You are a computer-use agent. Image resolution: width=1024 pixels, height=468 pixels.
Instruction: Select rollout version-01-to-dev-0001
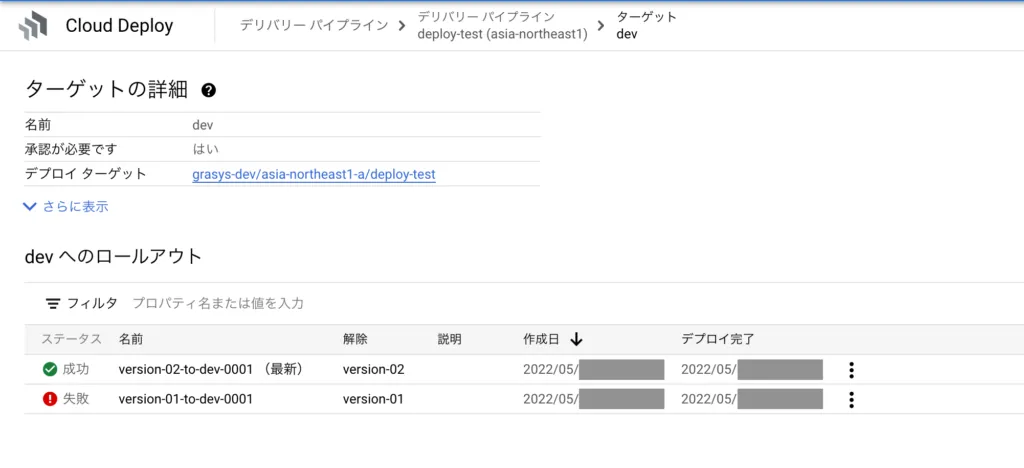click(x=185, y=399)
